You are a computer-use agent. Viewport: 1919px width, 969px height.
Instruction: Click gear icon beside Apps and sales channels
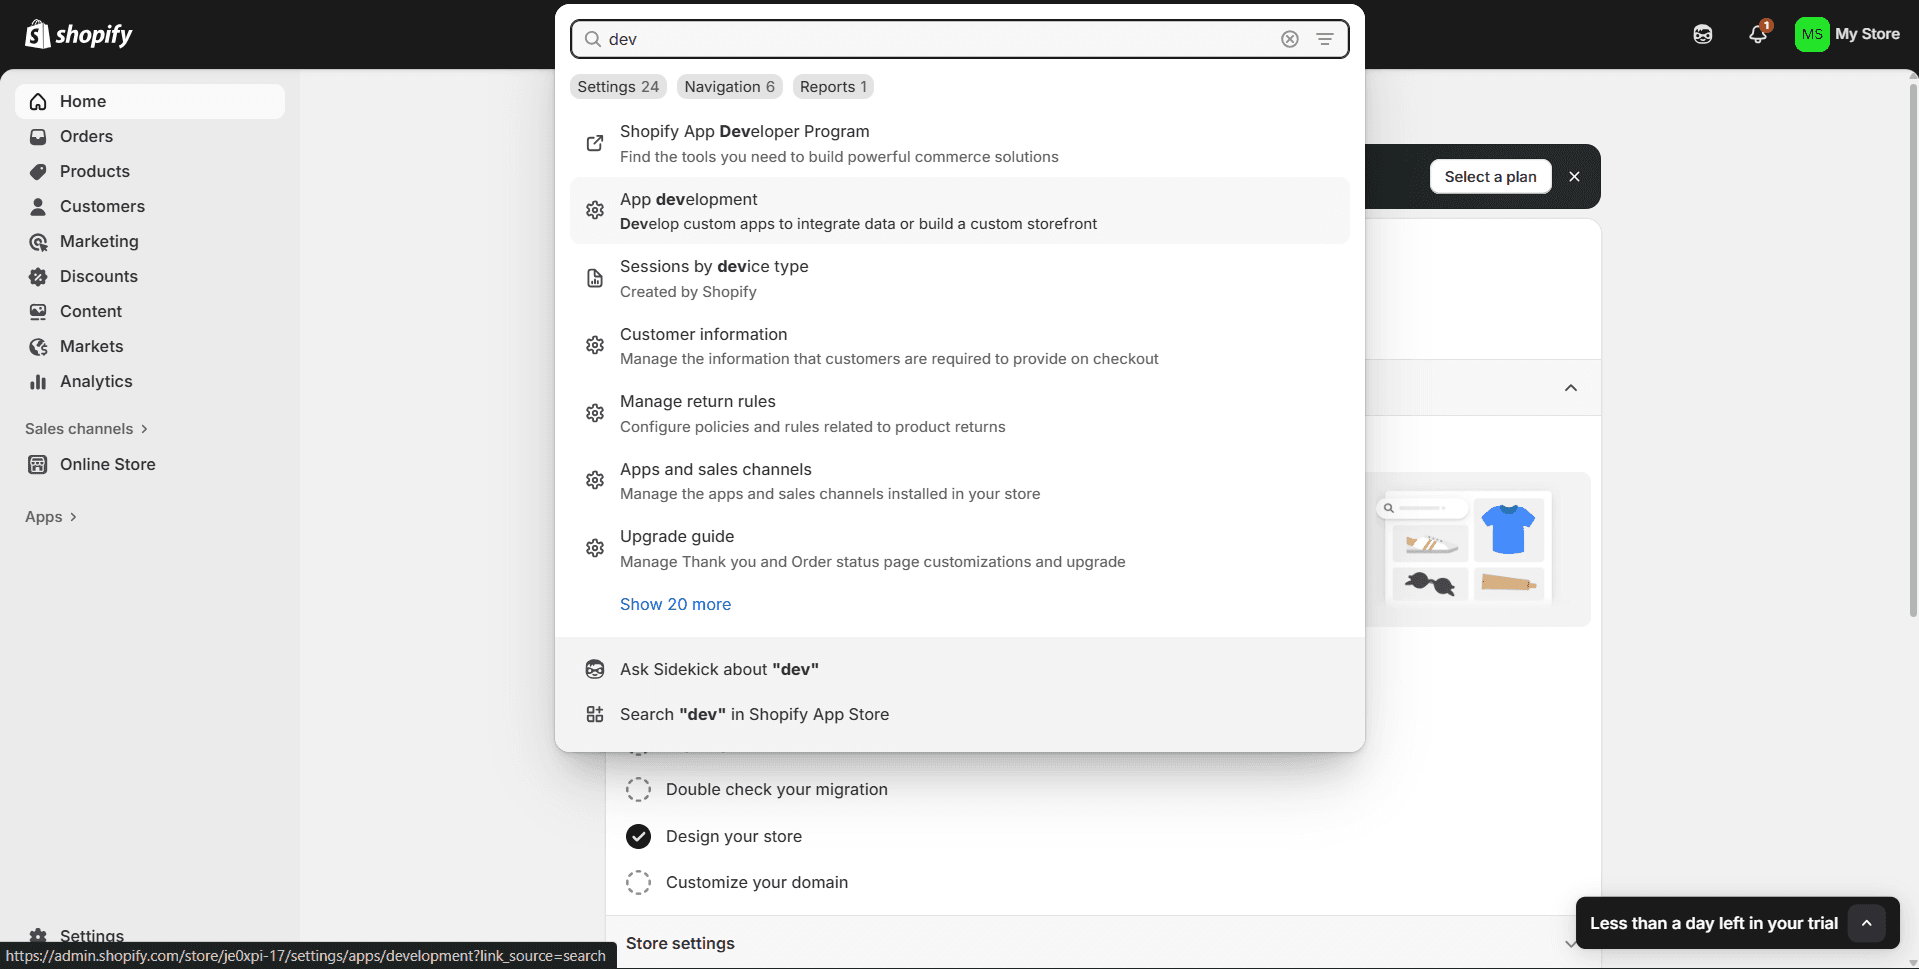pyautogui.click(x=595, y=480)
